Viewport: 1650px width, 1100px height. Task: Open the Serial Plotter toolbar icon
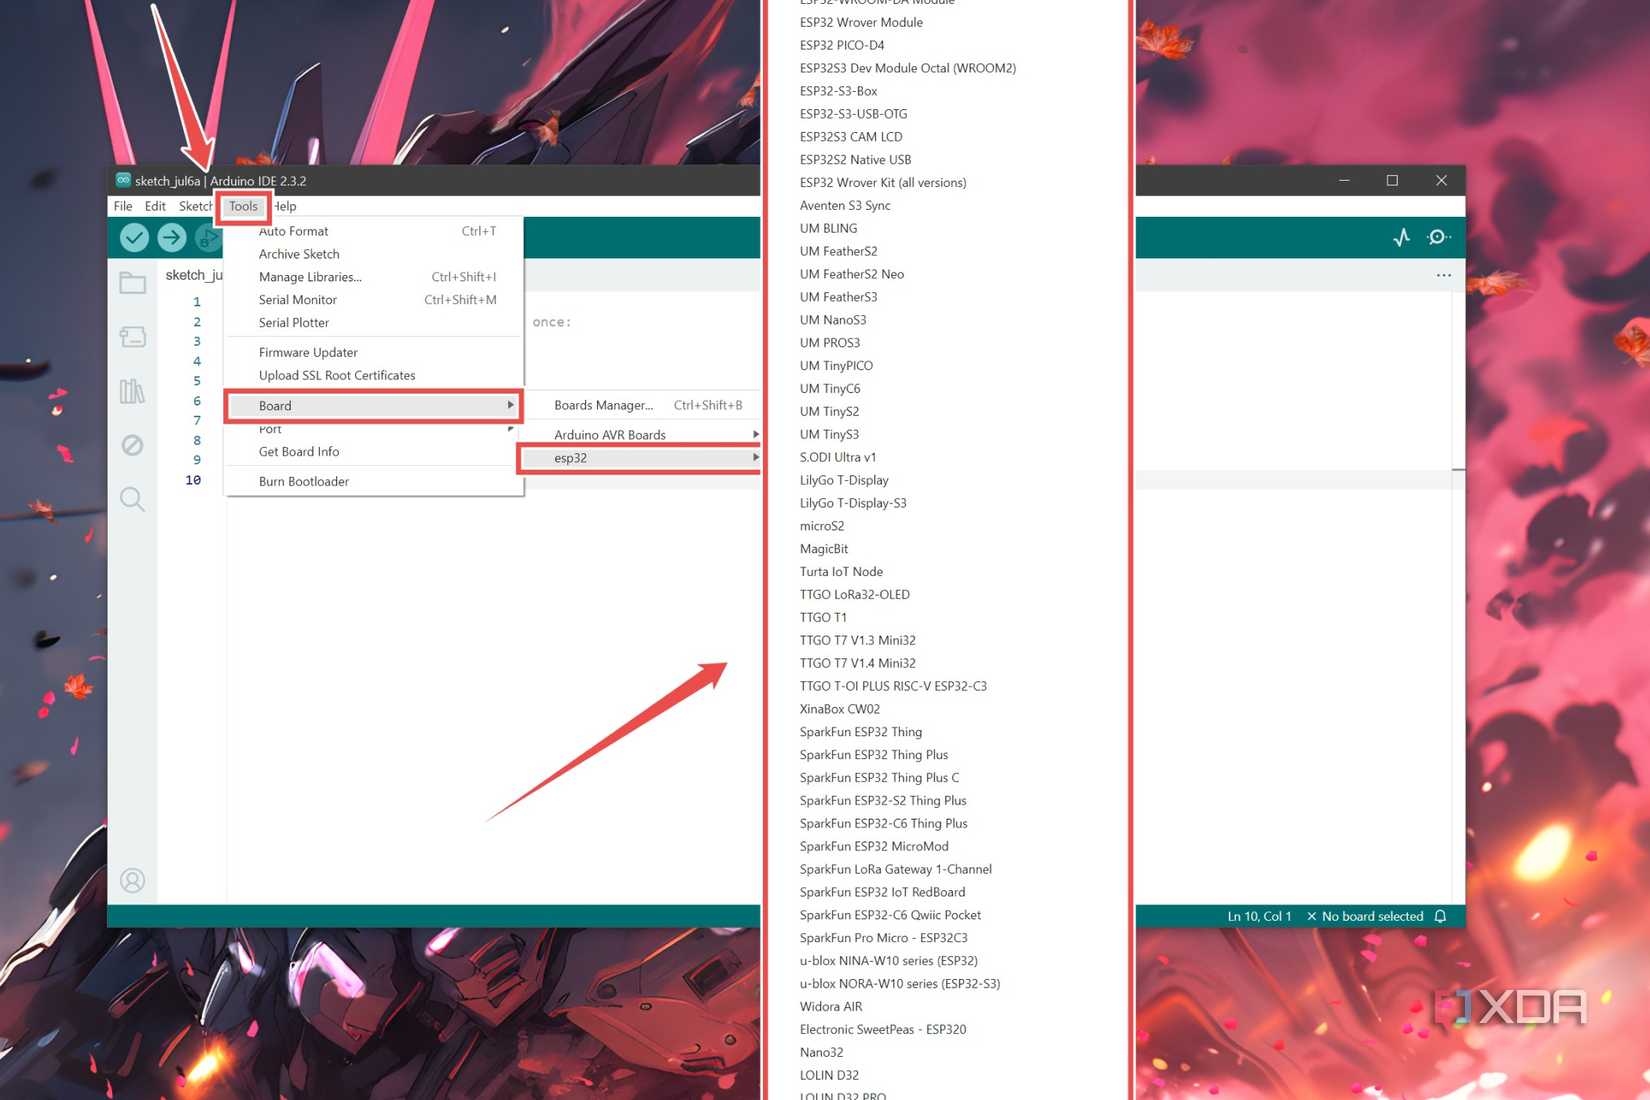pyautogui.click(x=1402, y=237)
